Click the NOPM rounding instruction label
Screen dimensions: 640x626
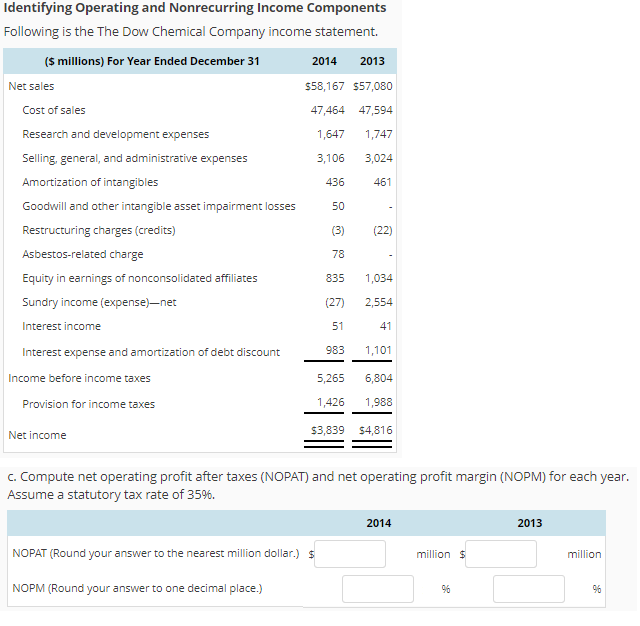coord(137,589)
